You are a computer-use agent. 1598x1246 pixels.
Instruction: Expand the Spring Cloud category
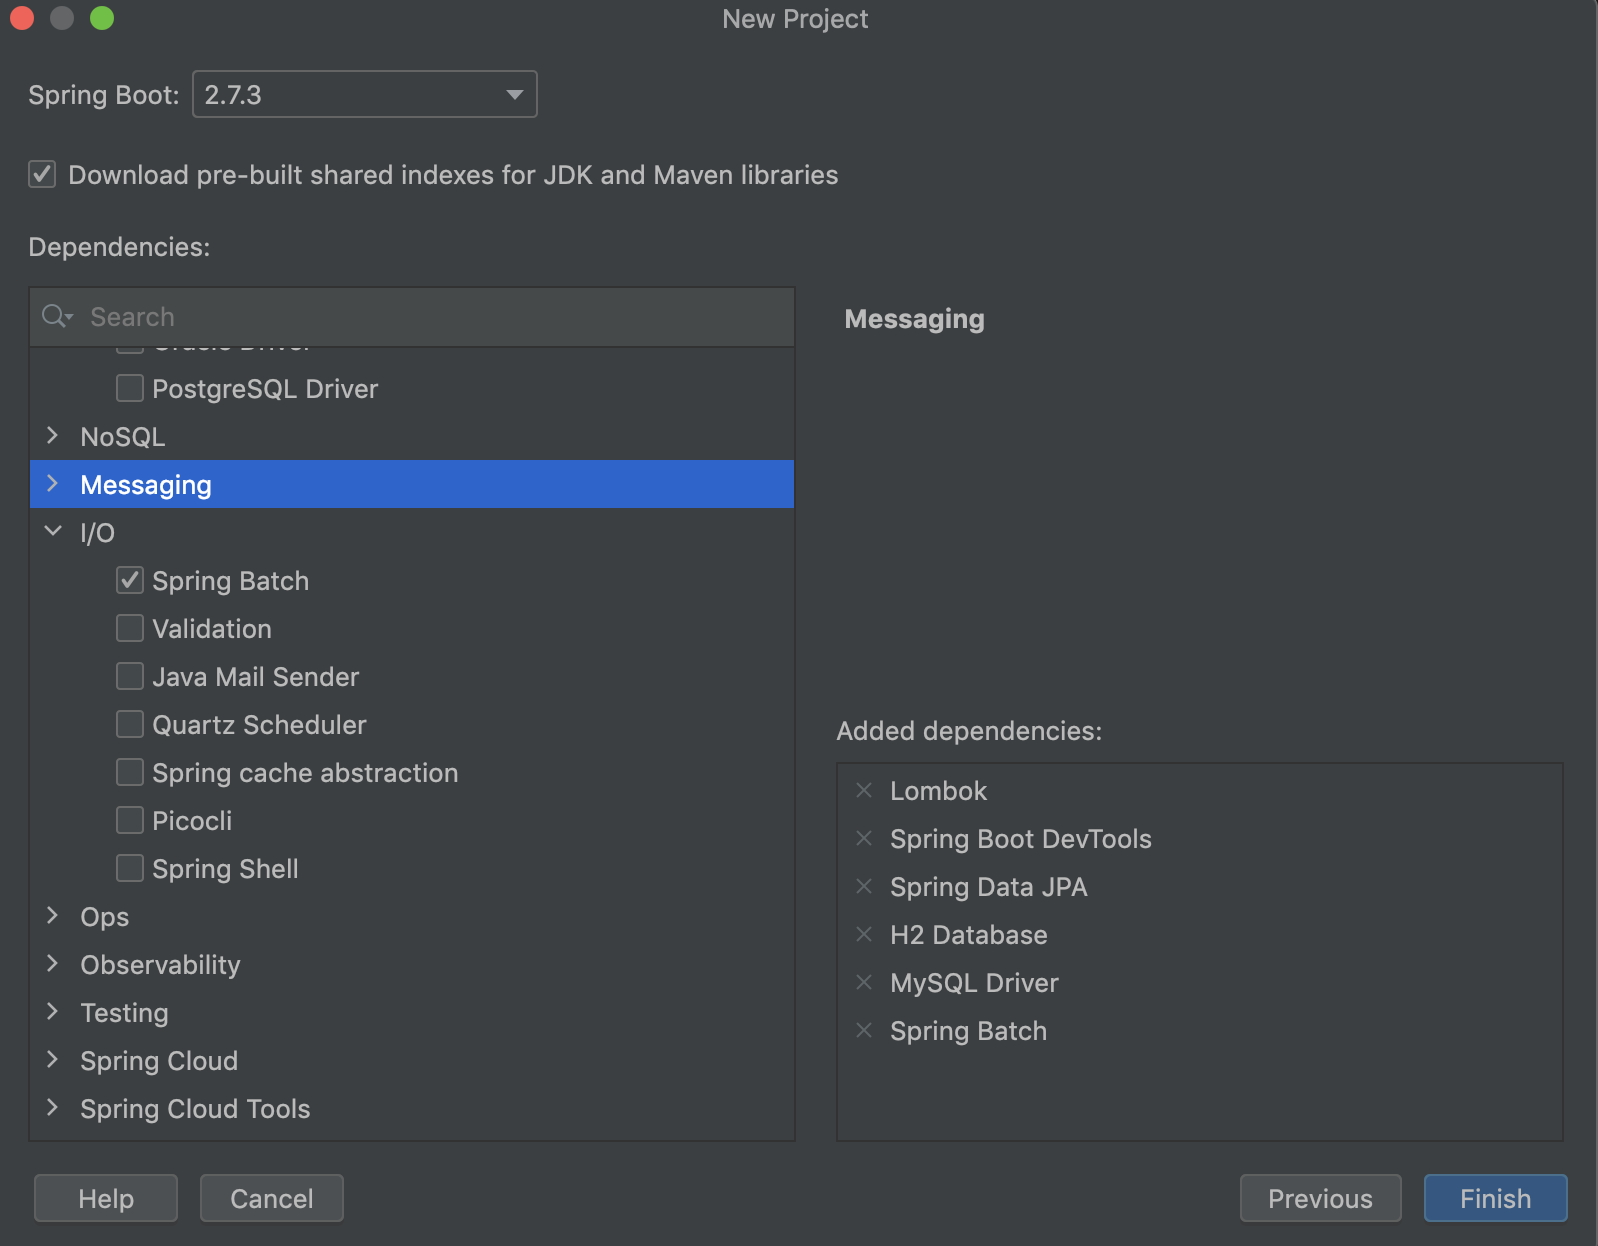(53, 1060)
